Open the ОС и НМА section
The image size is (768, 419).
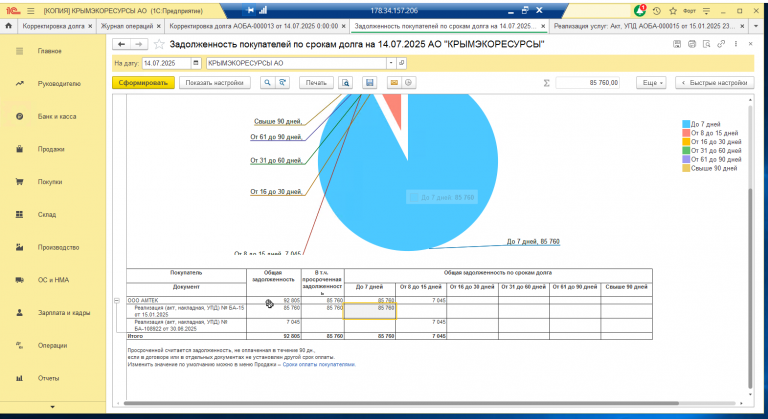[53, 280]
